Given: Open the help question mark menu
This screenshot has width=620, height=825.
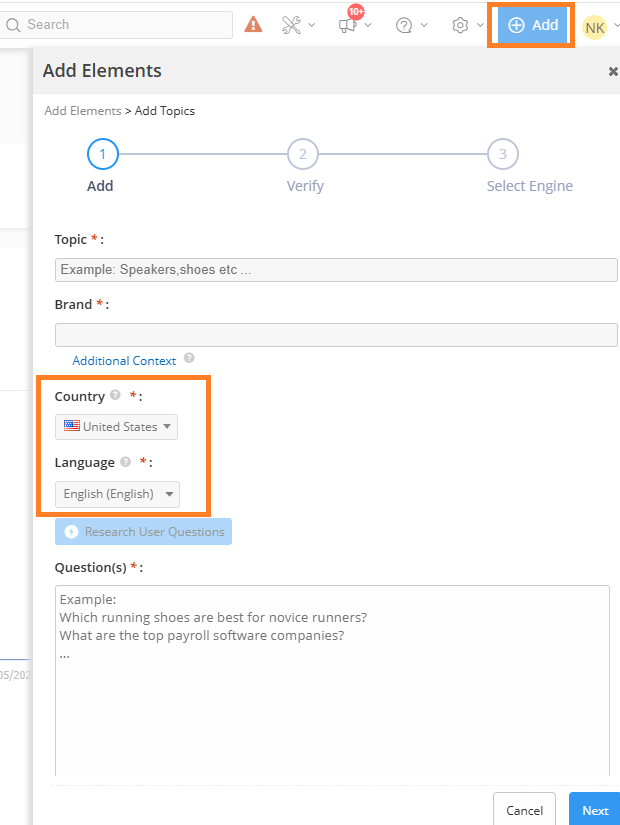Looking at the screenshot, I should 404,25.
